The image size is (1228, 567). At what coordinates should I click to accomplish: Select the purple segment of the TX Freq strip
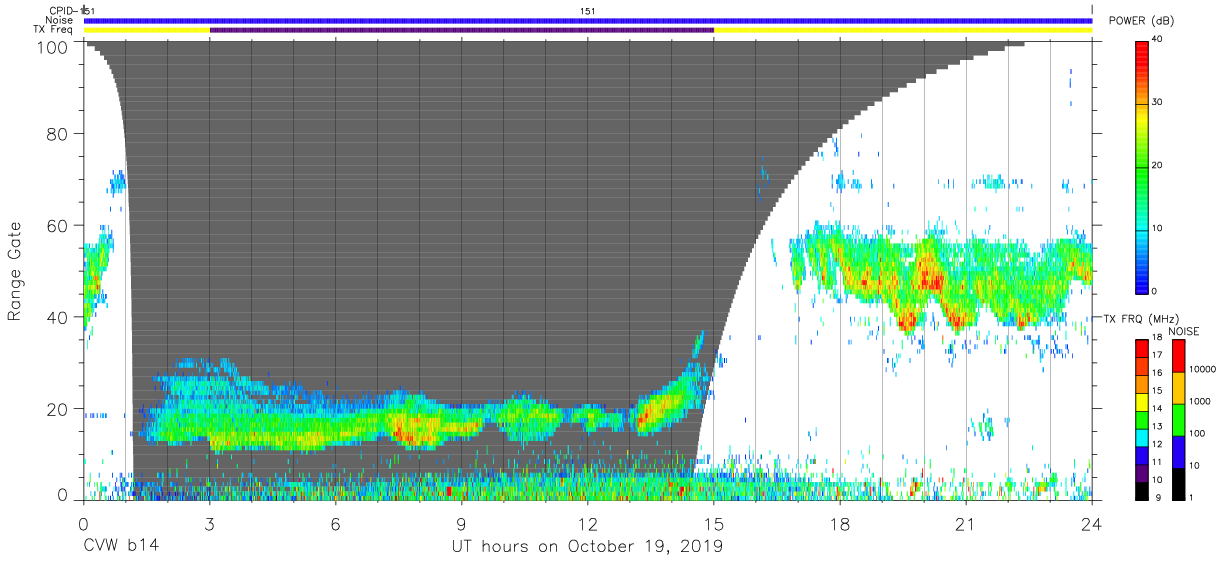[x=461, y=30]
